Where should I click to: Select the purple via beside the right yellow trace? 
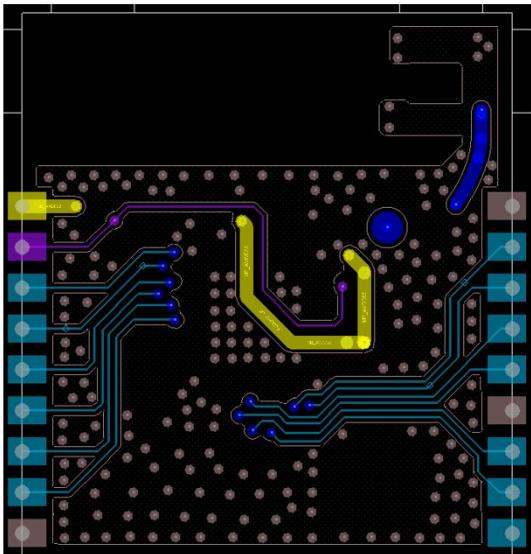click(342, 286)
